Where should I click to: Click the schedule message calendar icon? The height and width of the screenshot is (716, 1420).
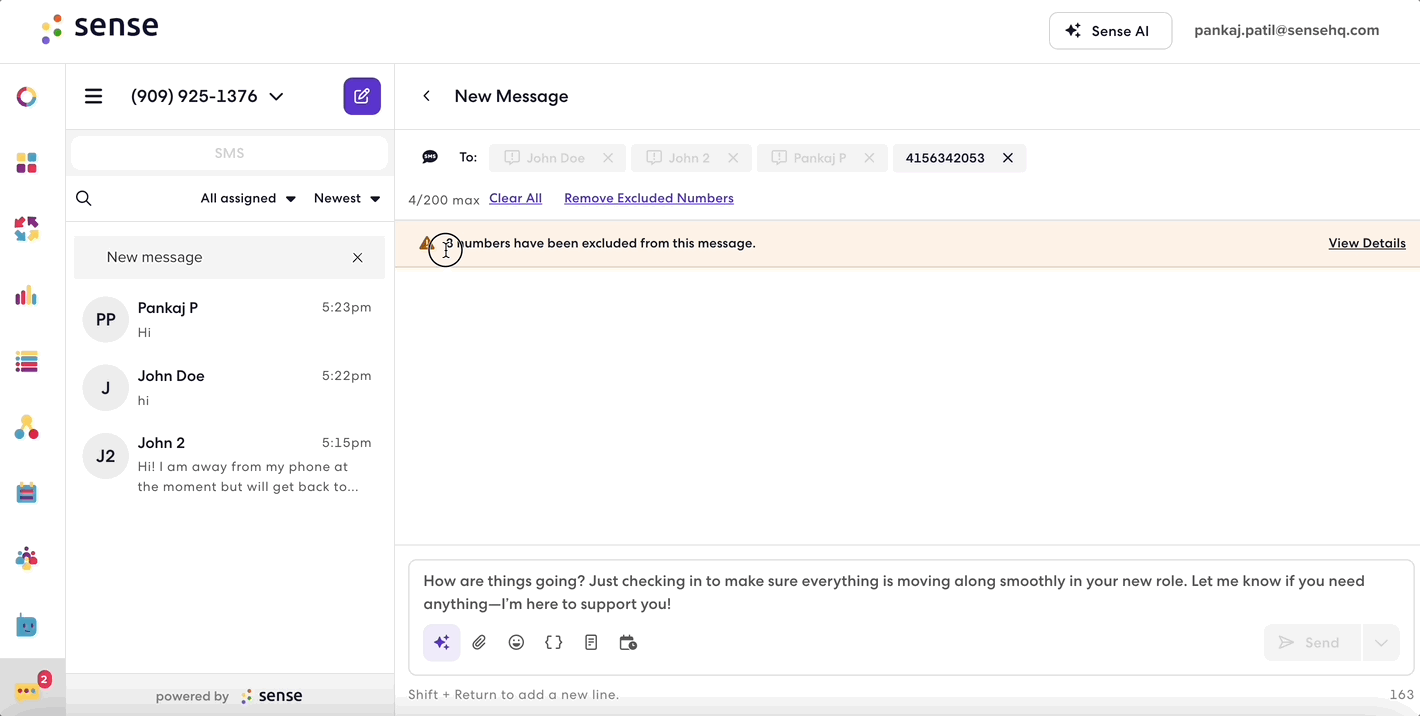tap(628, 643)
